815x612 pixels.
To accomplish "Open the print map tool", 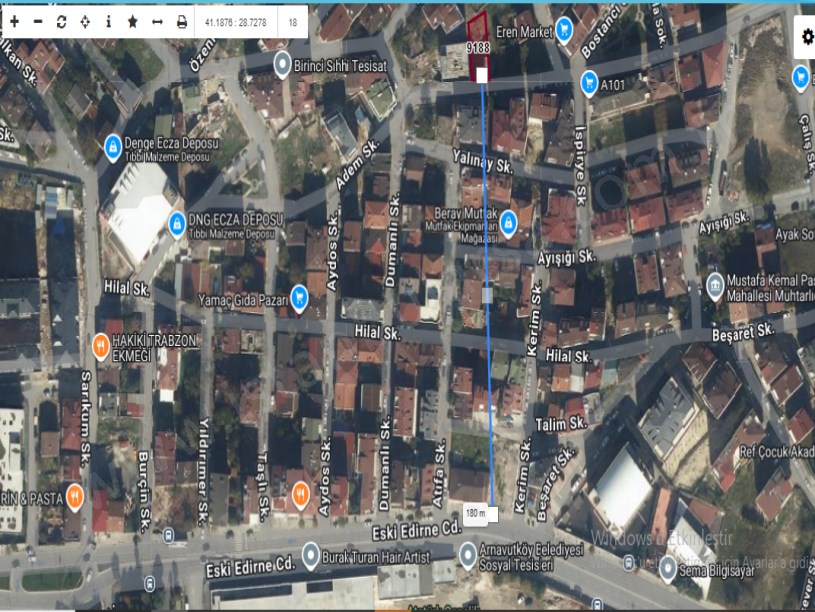I will click(x=181, y=20).
